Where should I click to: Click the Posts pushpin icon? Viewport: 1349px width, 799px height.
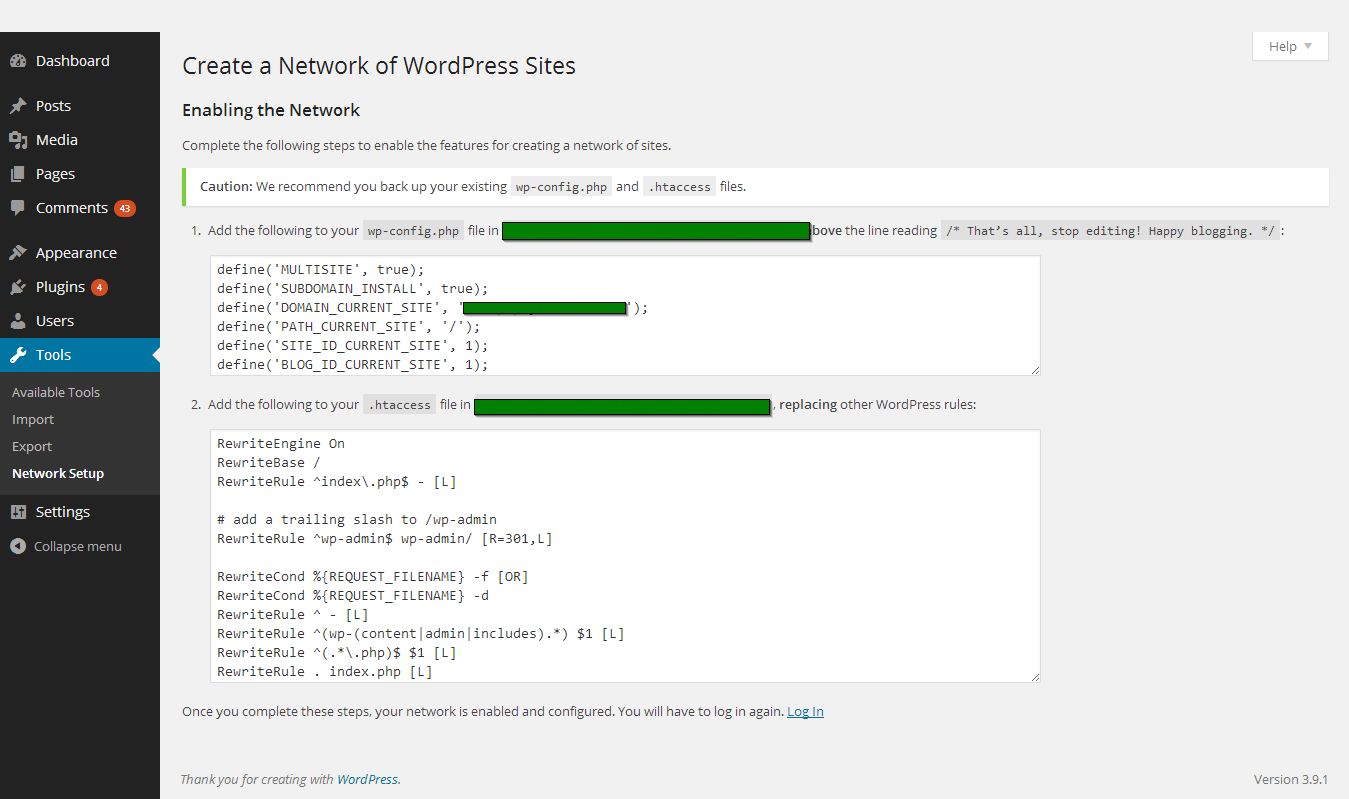[x=18, y=106]
